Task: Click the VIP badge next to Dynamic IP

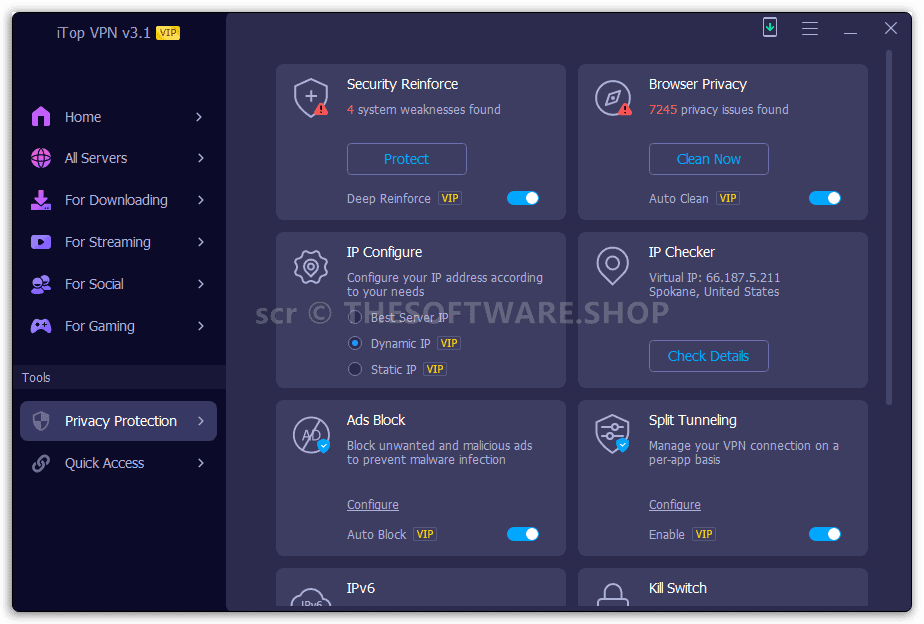Action: coord(448,344)
